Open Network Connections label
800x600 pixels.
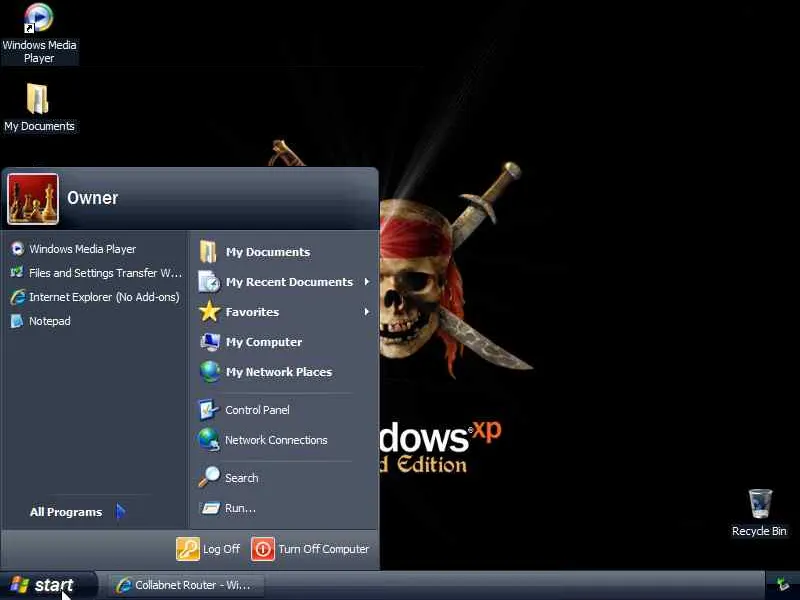click(x=276, y=440)
